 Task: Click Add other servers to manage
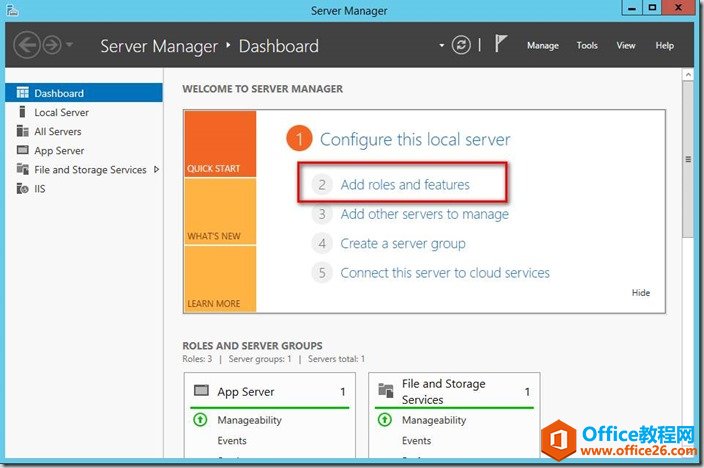(425, 214)
